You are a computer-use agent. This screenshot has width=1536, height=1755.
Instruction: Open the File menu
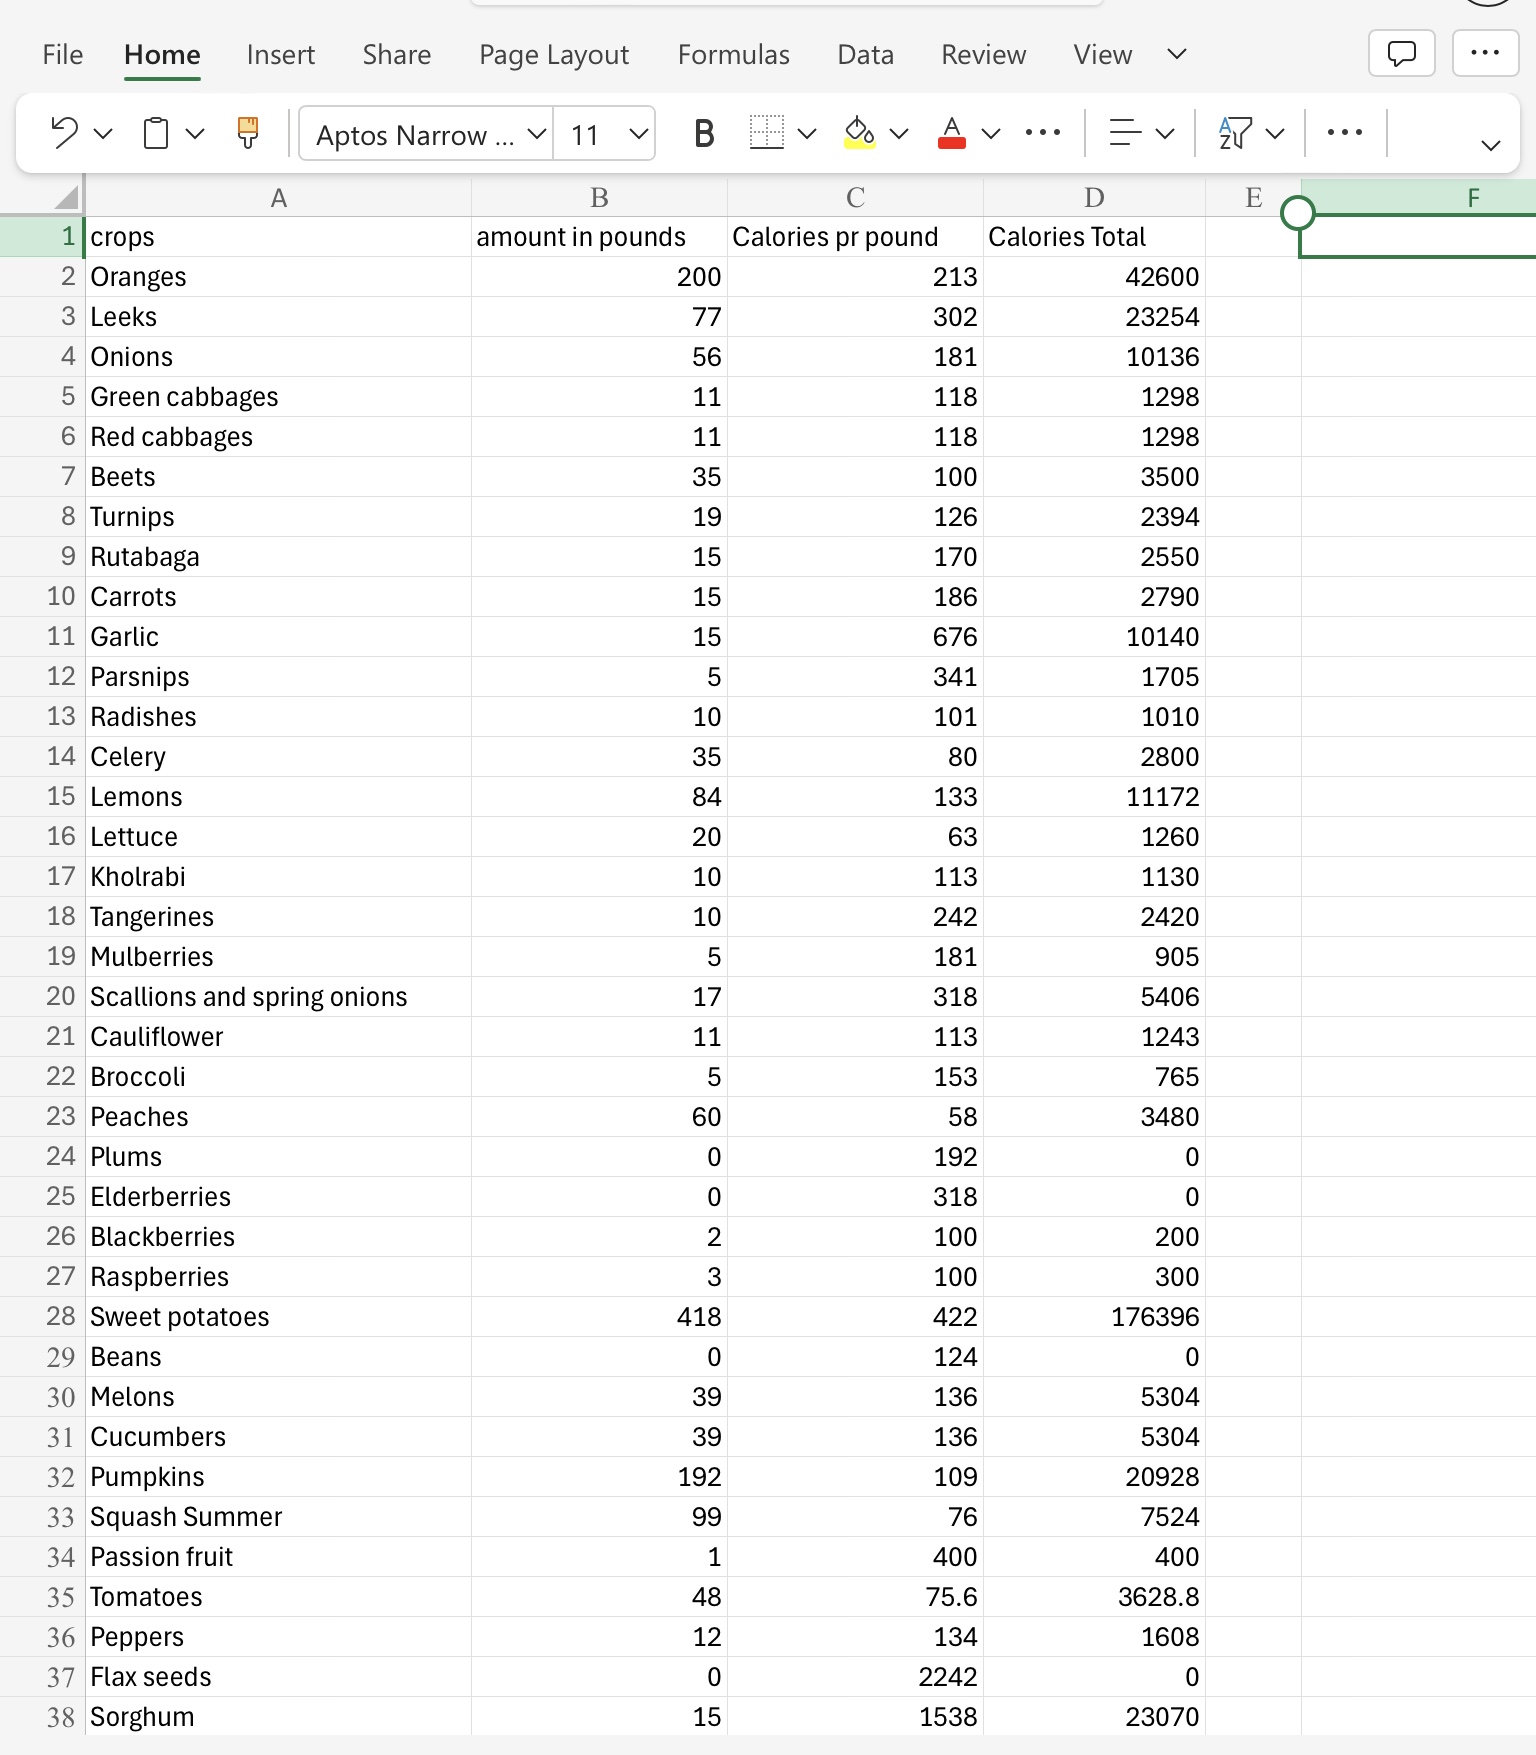coord(62,55)
